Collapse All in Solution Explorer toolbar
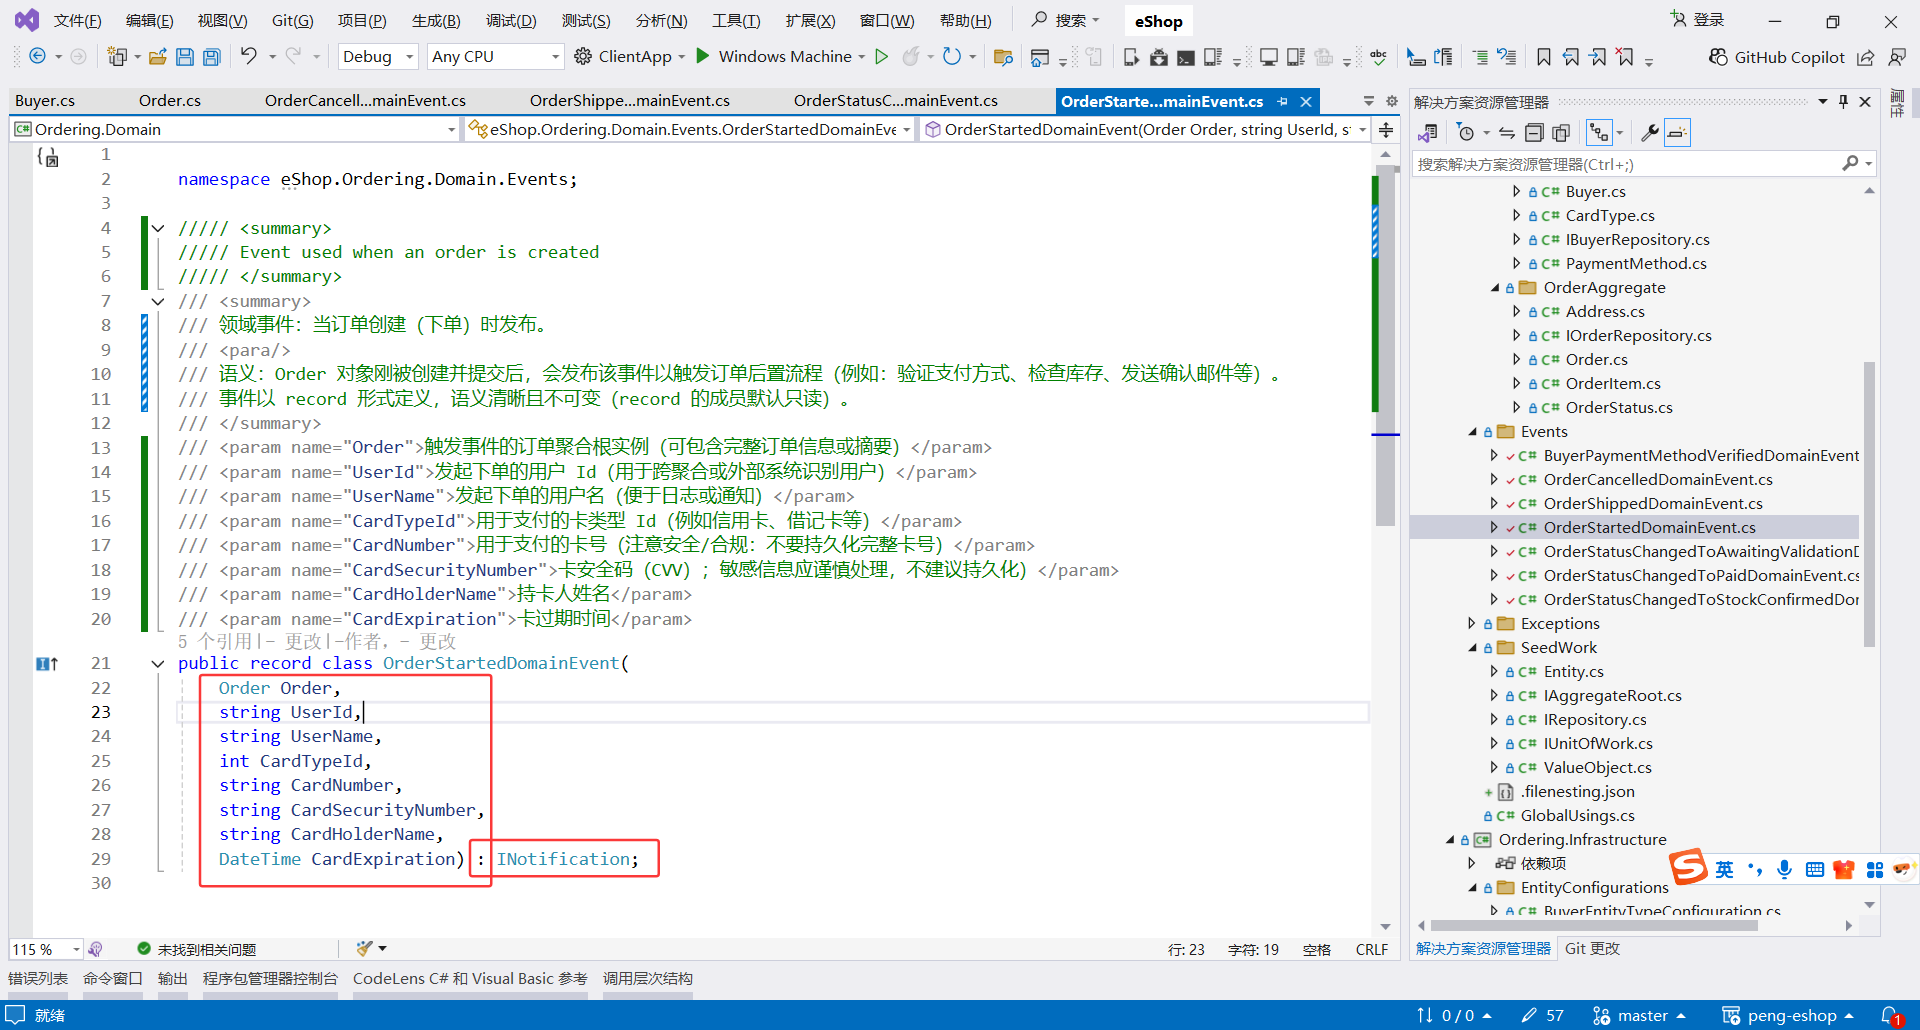Image resolution: width=1920 pixels, height=1030 pixels. 1534,132
